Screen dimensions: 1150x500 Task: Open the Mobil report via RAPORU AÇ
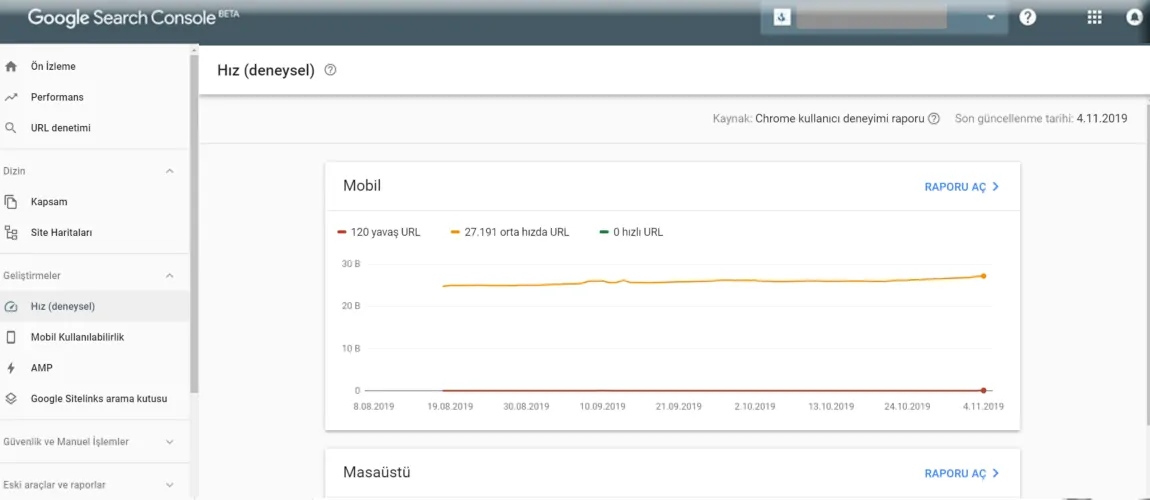962,187
